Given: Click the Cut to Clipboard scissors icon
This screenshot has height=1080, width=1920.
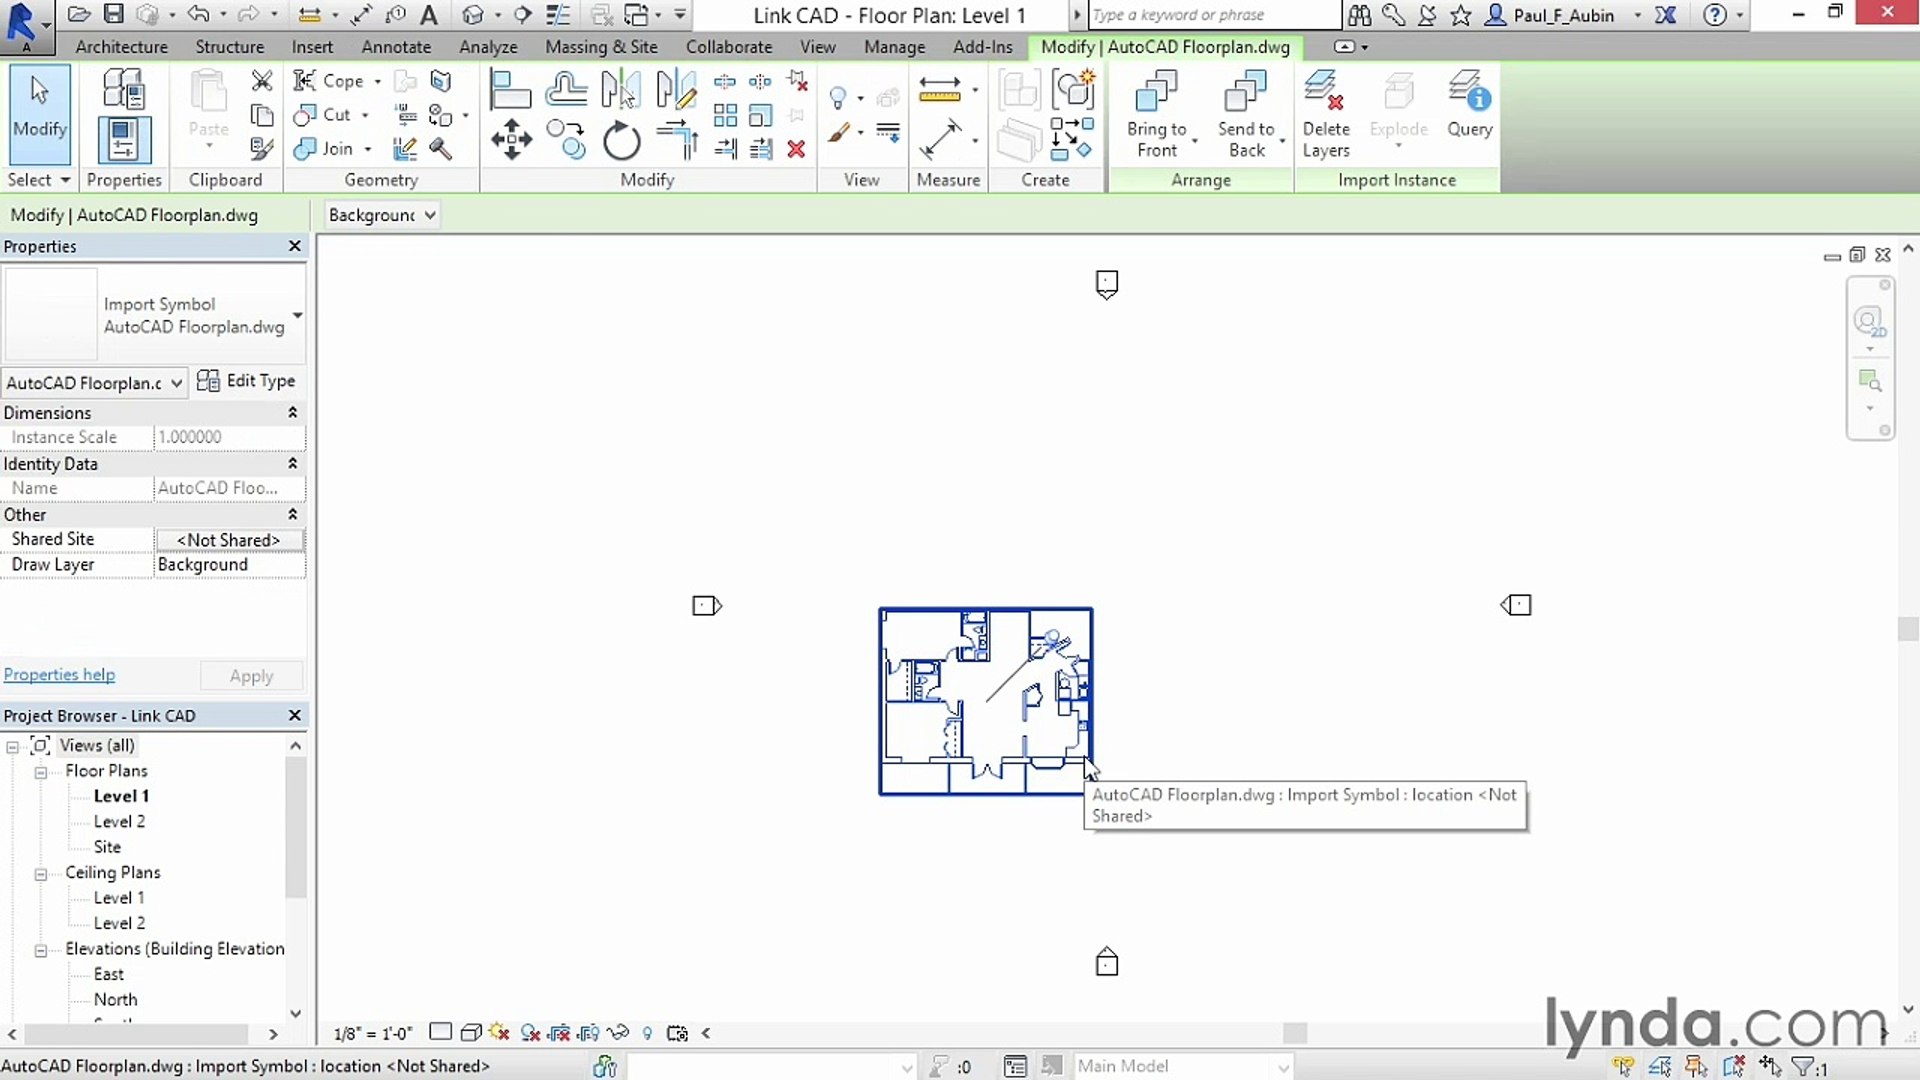Looking at the screenshot, I should tap(262, 81).
